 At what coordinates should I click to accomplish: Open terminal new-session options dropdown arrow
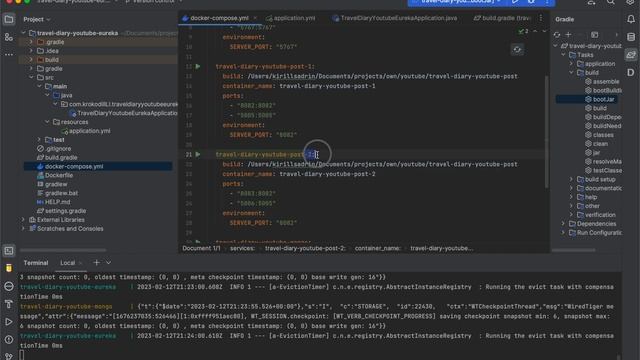click(x=109, y=263)
